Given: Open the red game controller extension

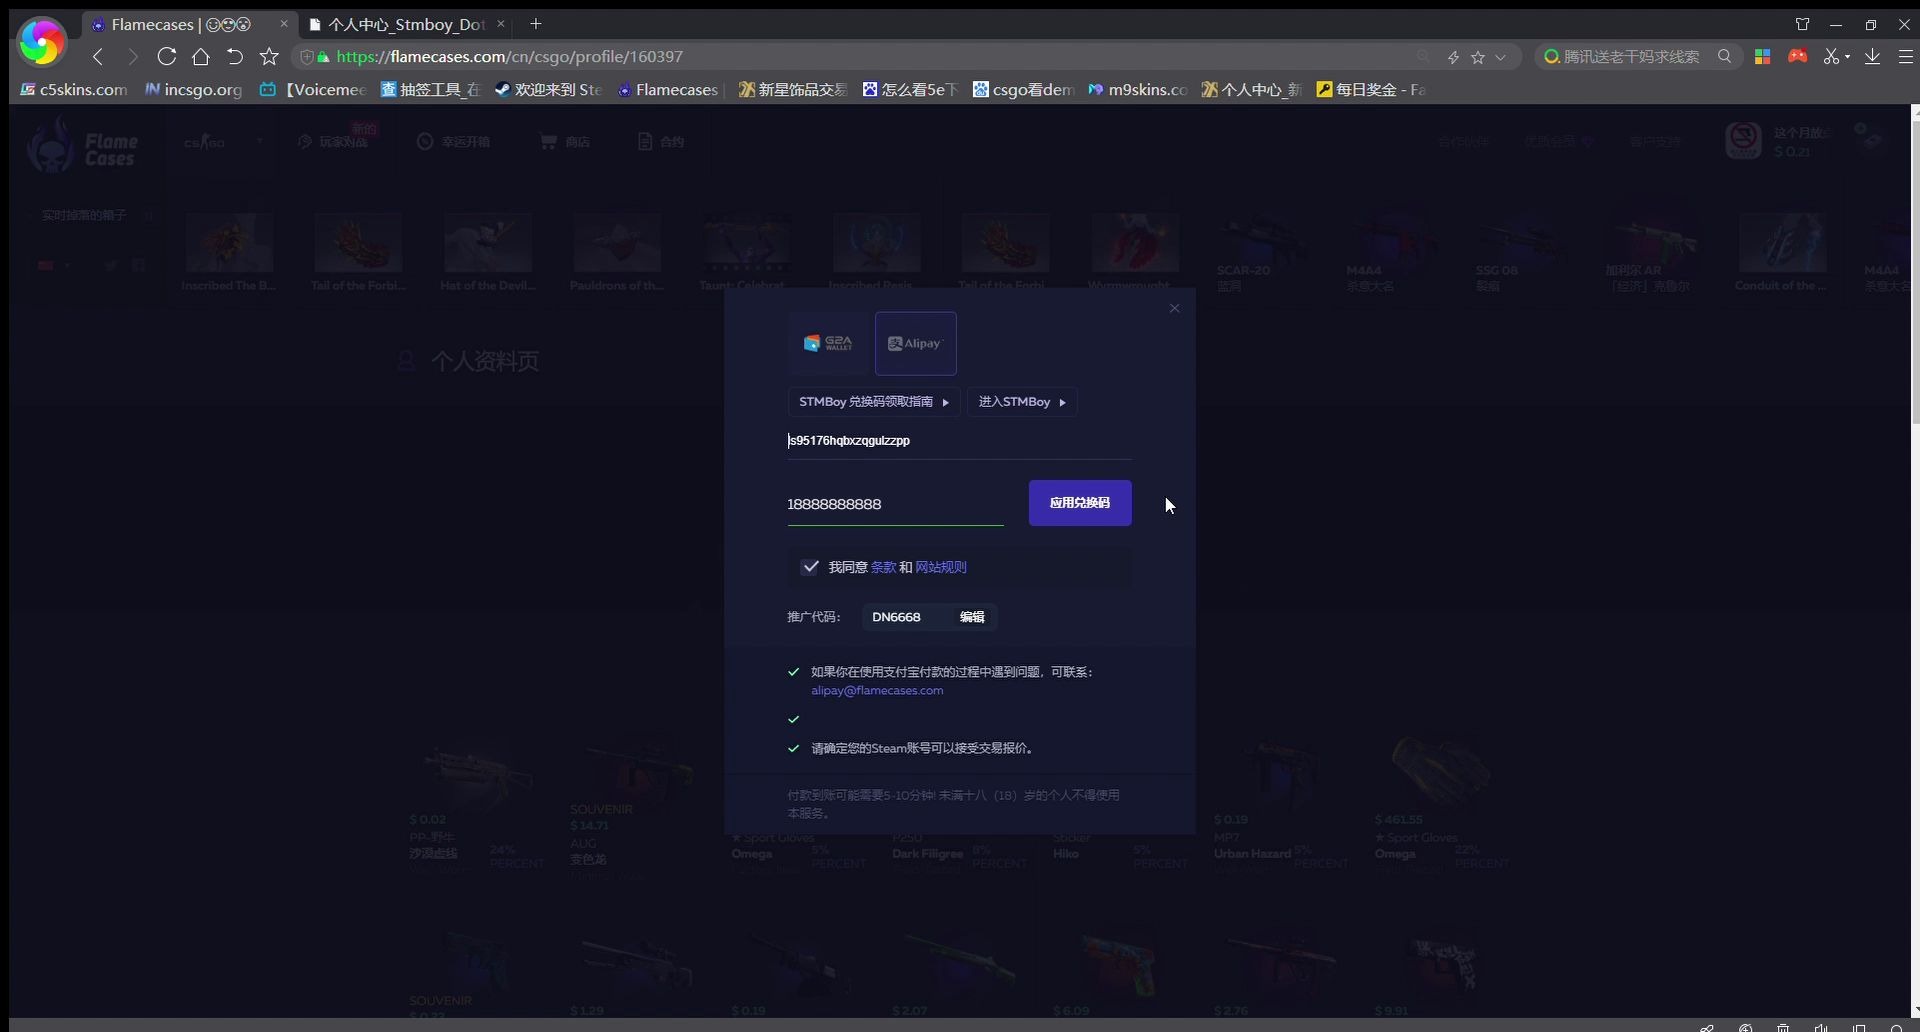Looking at the screenshot, I should [1797, 57].
